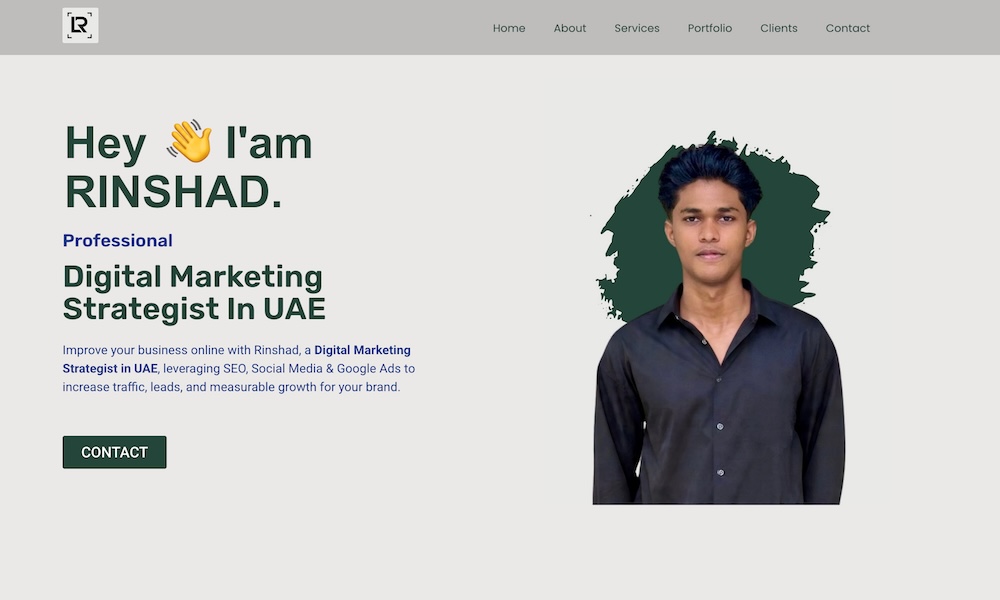The width and height of the screenshot is (1000, 600).
Task: Click the 'Digital Marketing Strategist In UAE' heading
Action: pos(194,293)
